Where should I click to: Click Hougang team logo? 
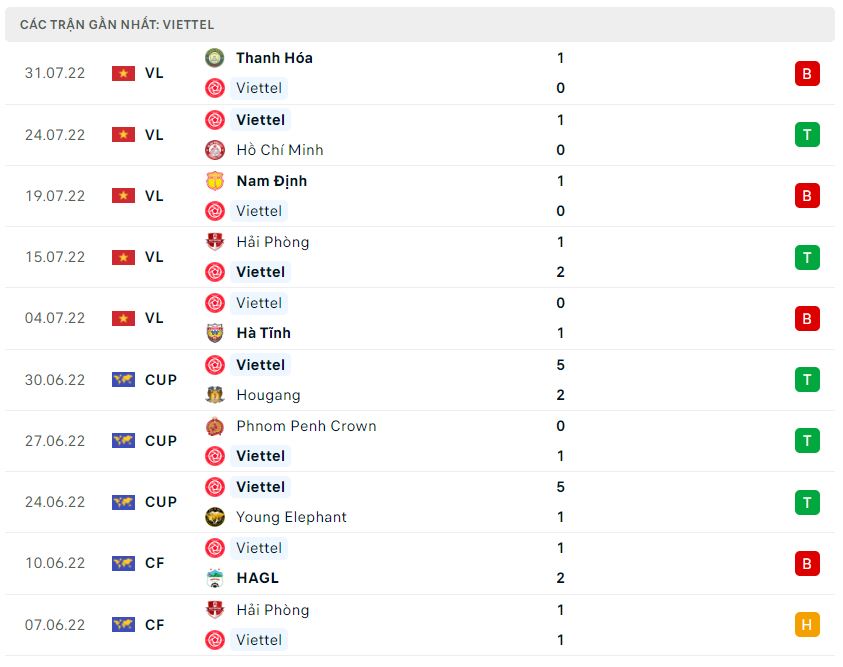click(215, 395)
